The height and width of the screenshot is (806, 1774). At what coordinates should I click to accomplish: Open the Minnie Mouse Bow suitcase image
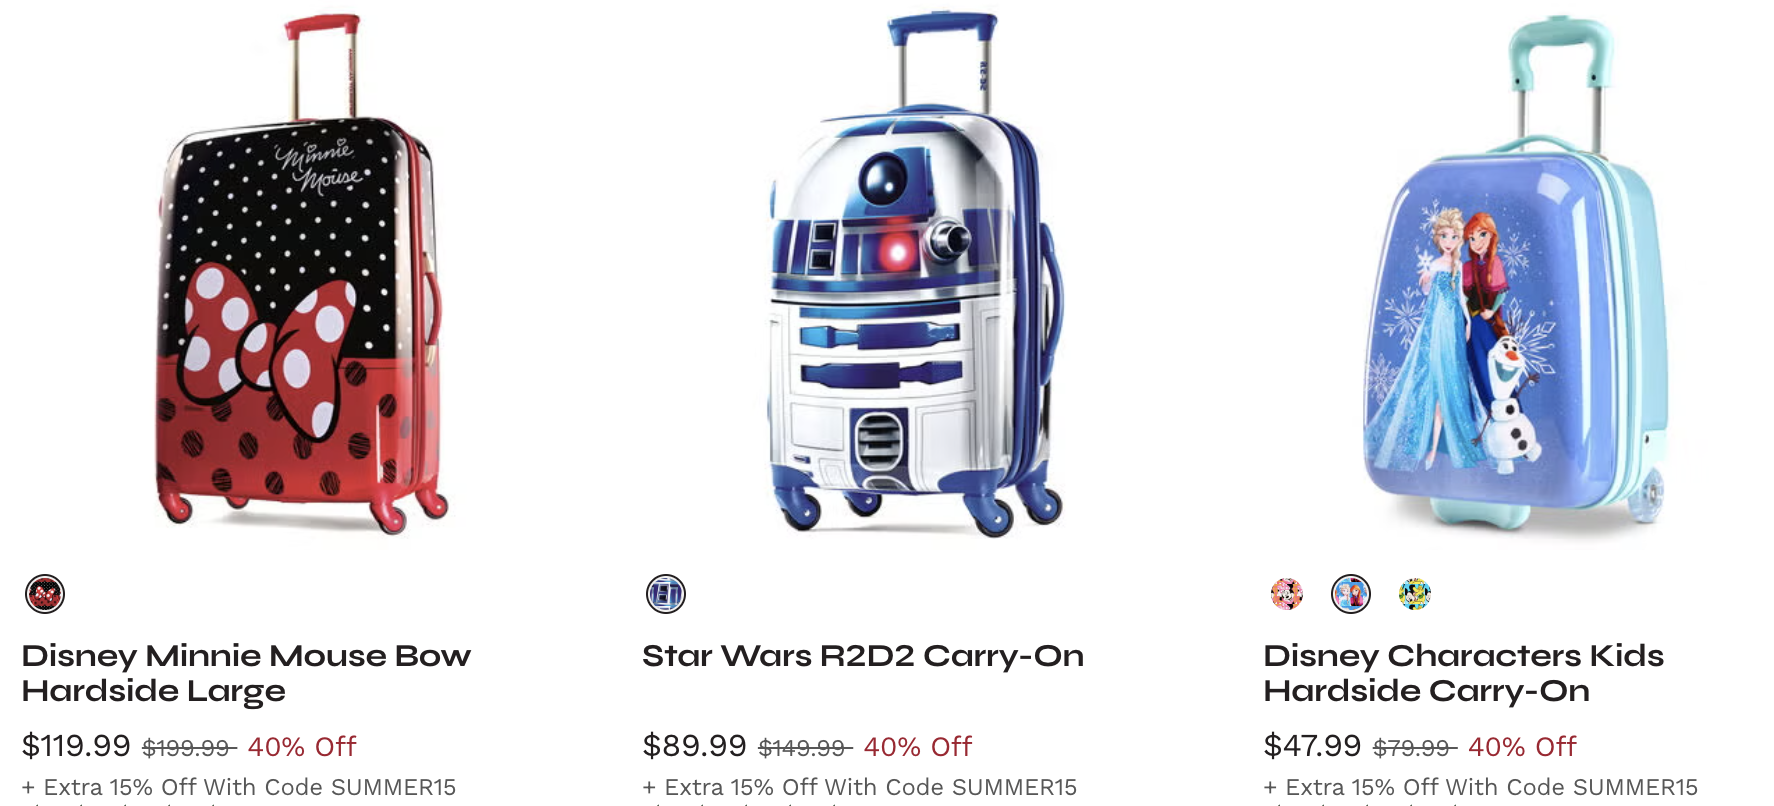pyautogui.click(x=300, y=272)
